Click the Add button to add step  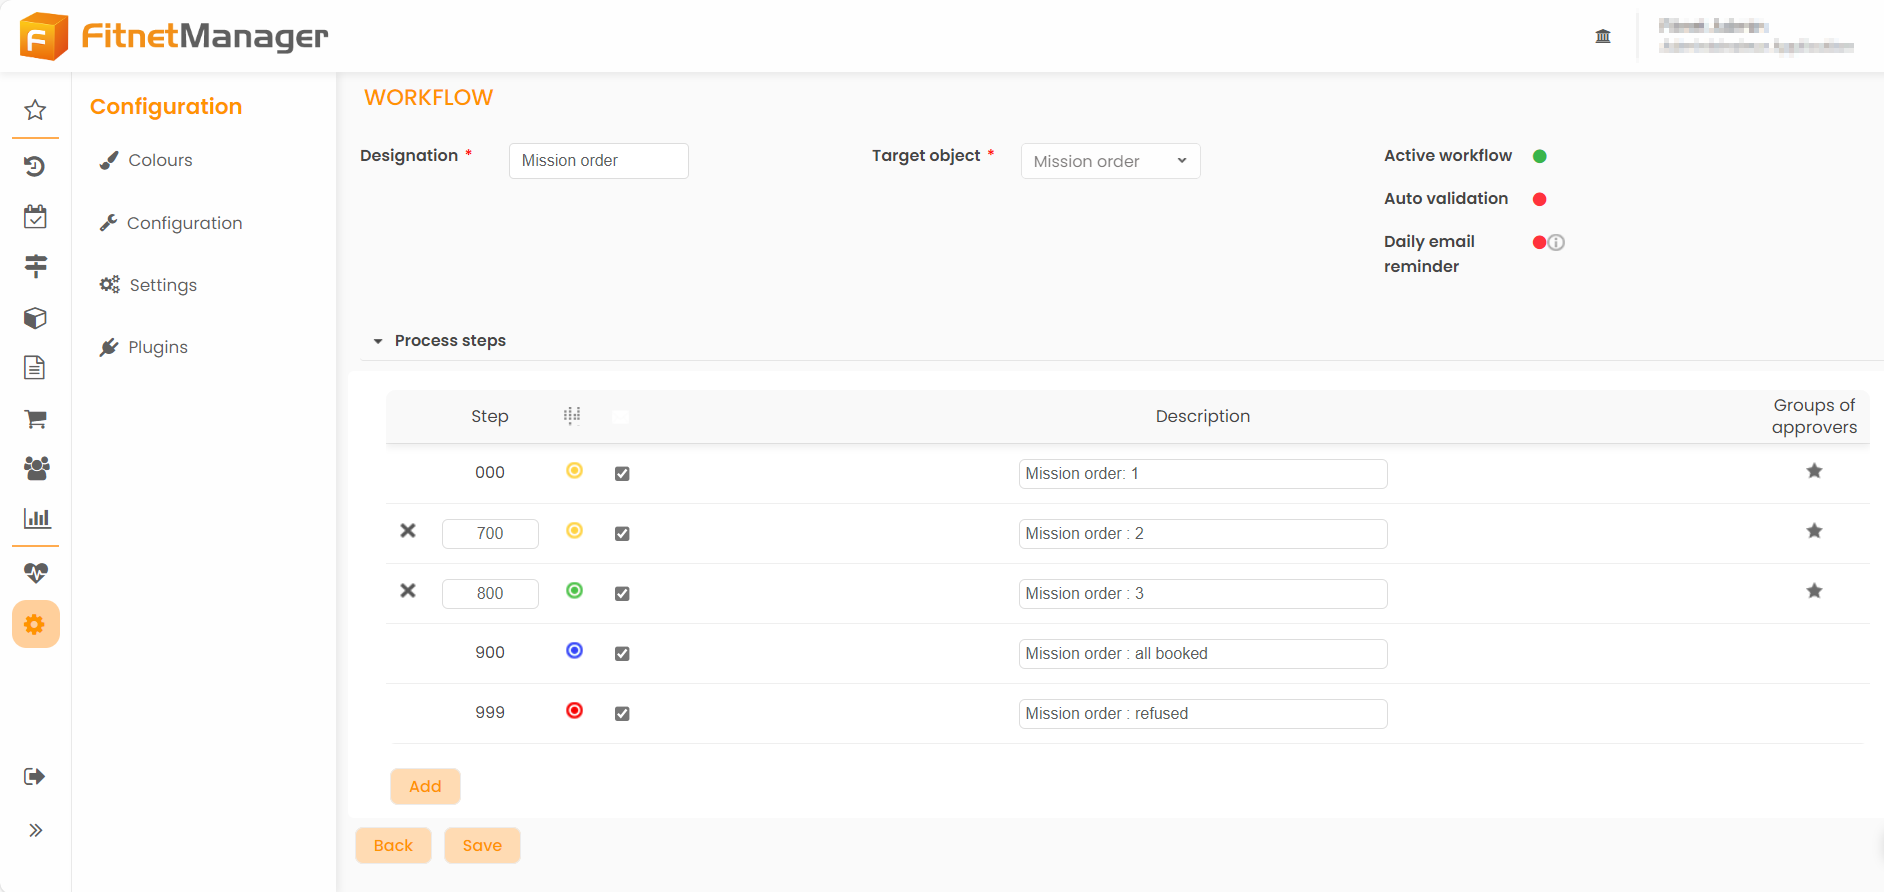425,787
